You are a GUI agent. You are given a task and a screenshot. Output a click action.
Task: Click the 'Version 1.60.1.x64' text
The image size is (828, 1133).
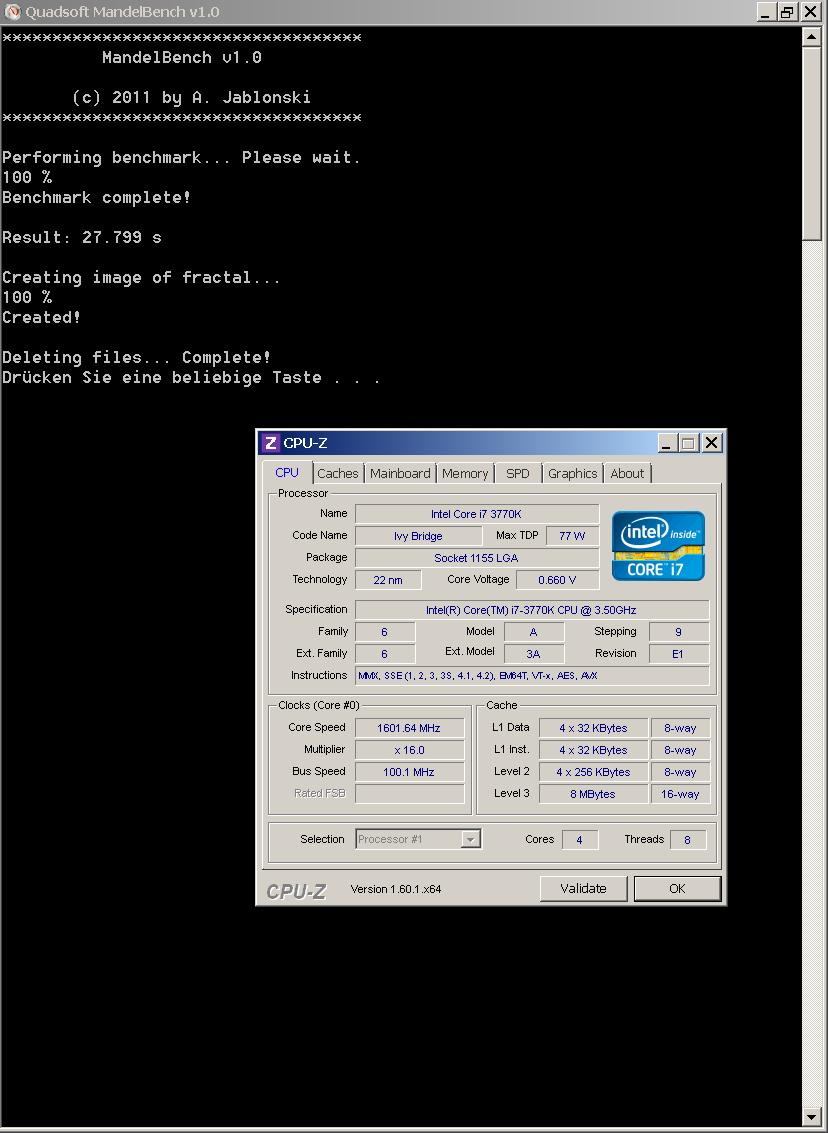click(396, 889)
